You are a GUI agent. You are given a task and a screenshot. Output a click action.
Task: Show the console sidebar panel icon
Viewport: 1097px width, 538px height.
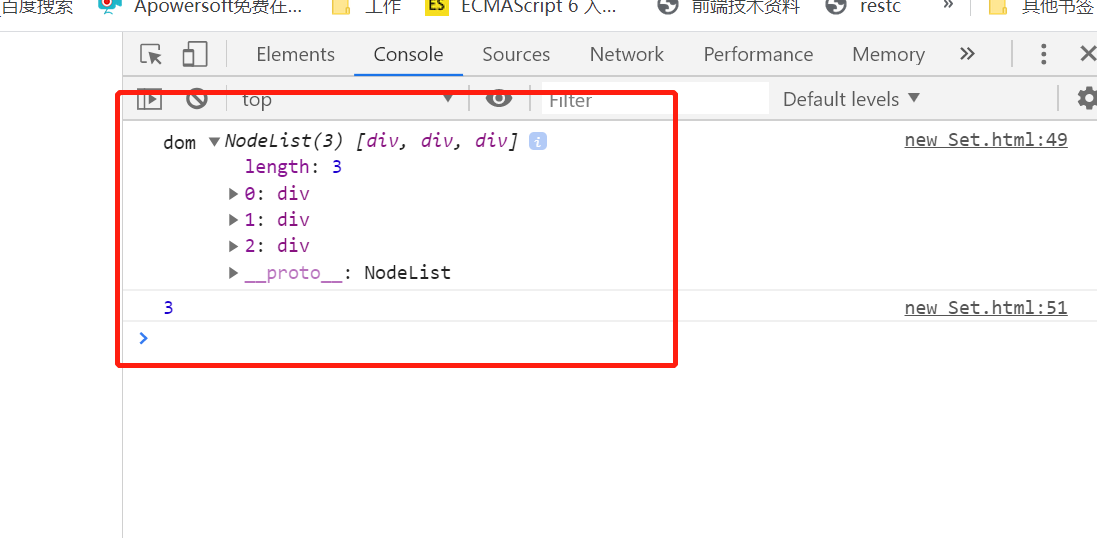point(149,99)
